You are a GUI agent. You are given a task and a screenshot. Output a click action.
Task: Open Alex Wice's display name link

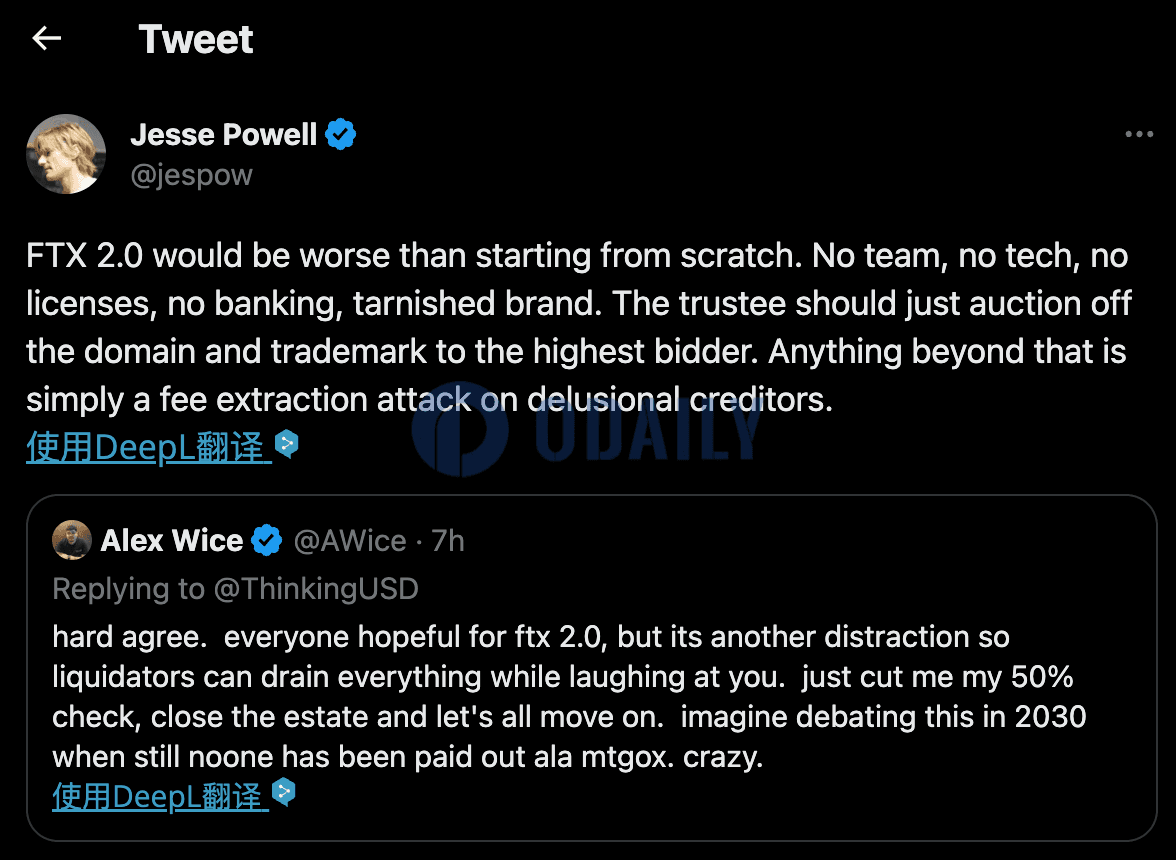pos(172,541)
